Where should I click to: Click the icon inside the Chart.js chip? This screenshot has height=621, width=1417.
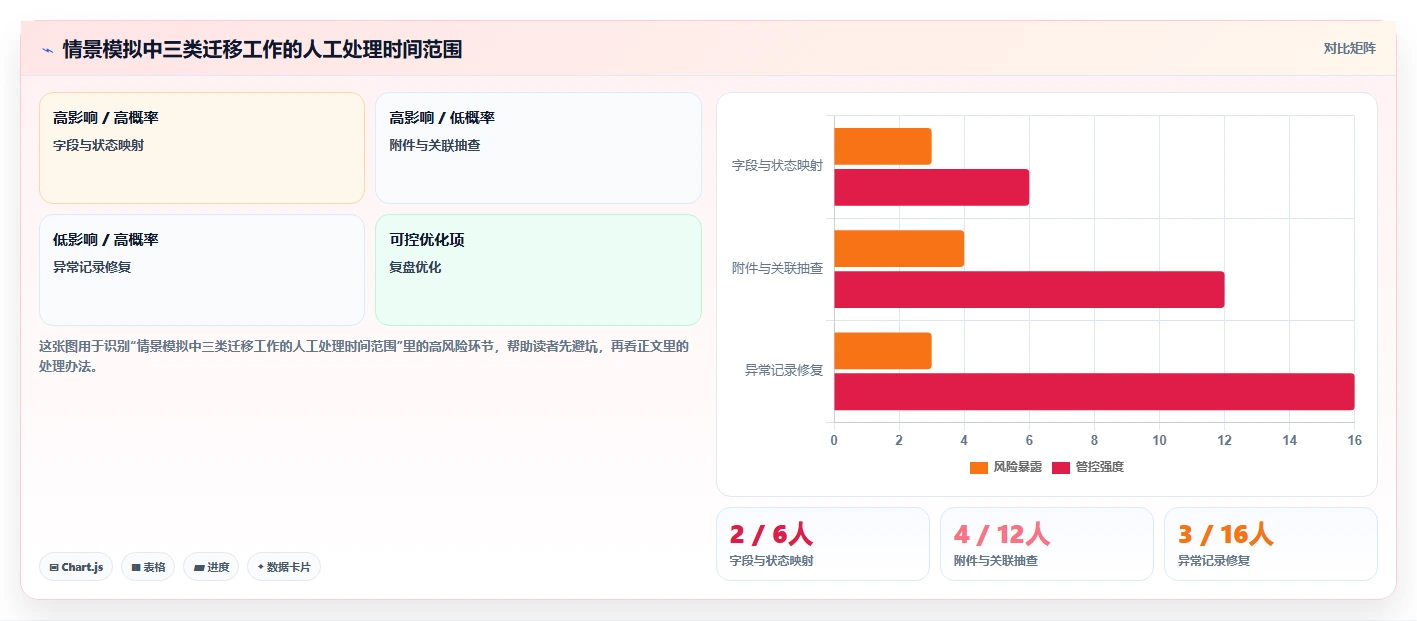click(x=54, y=567)
